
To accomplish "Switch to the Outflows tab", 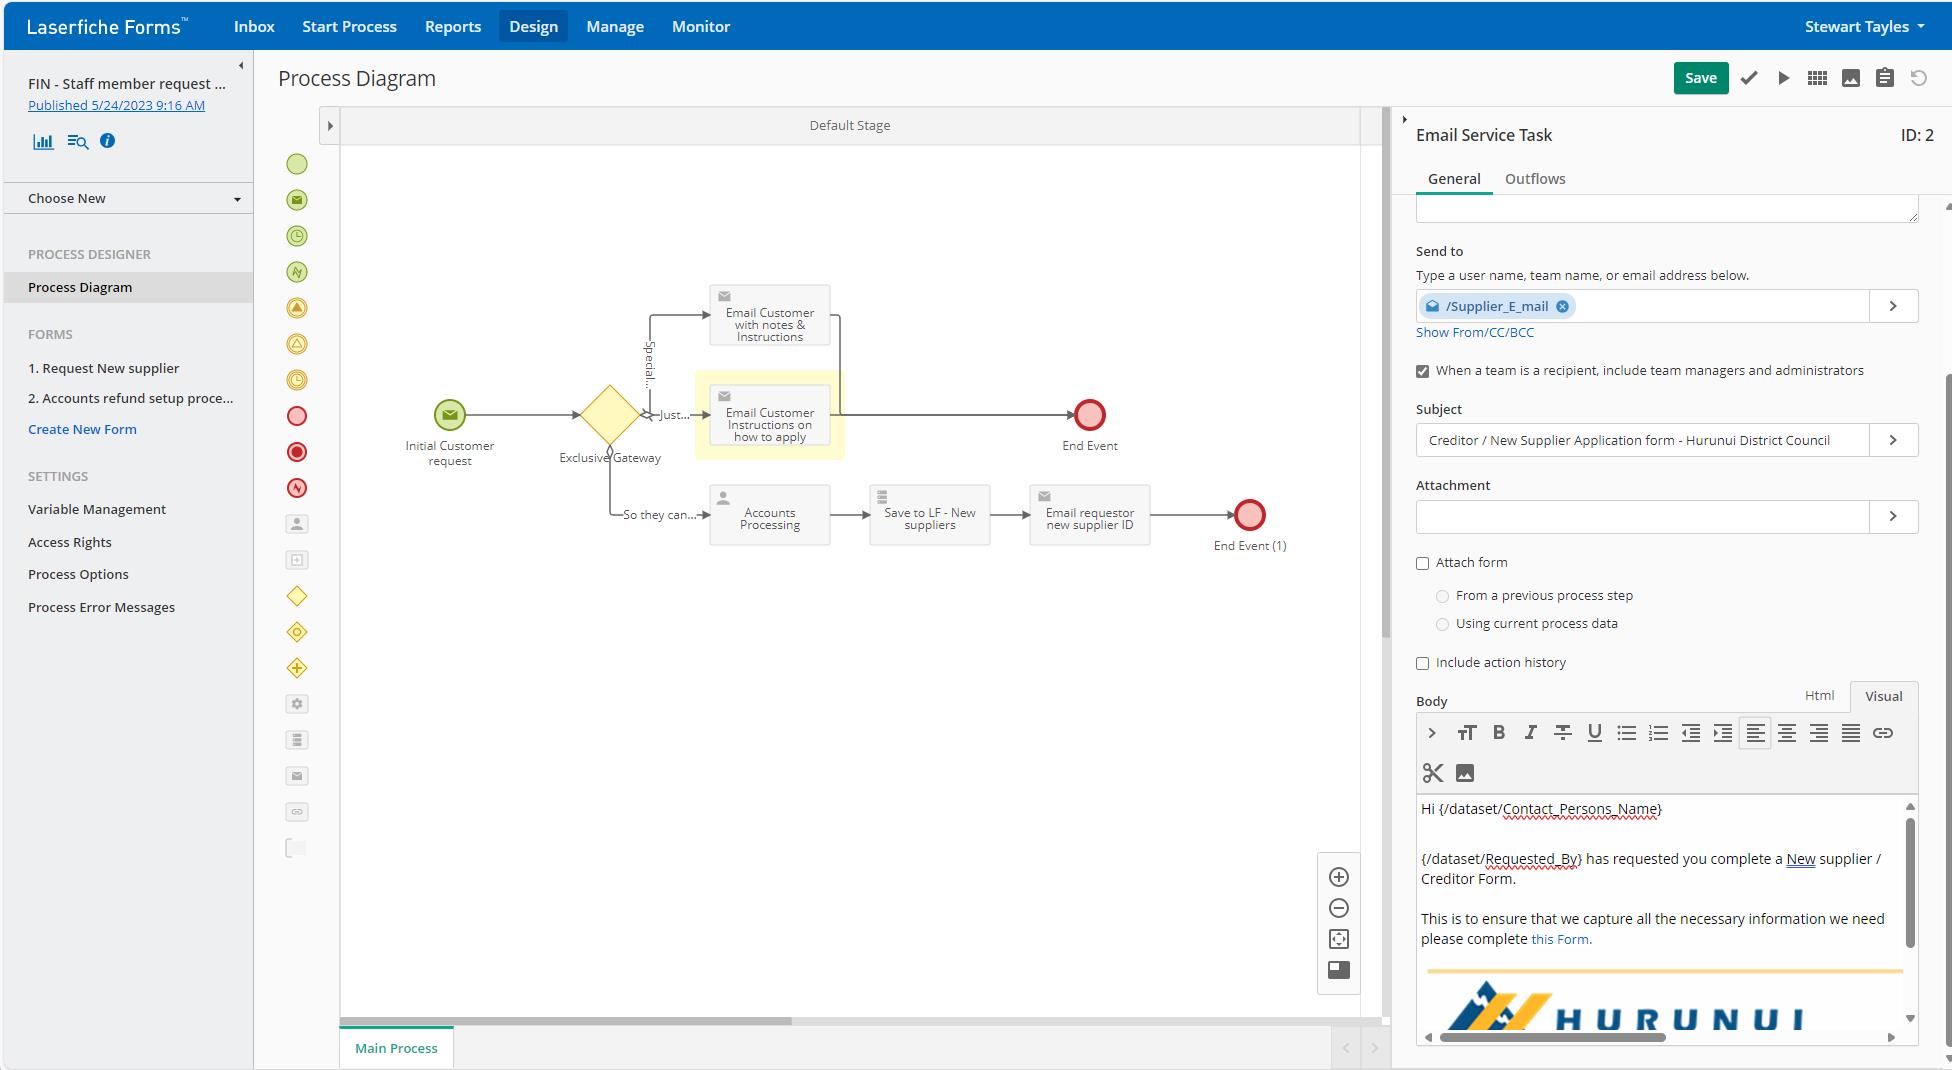I will click(x=1534, y=179).
